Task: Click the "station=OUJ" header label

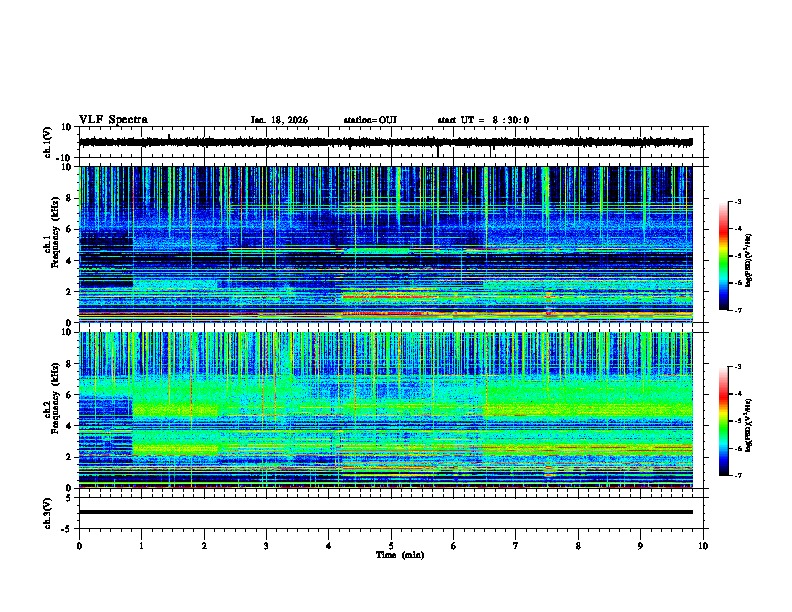Action: coord(370,120)
